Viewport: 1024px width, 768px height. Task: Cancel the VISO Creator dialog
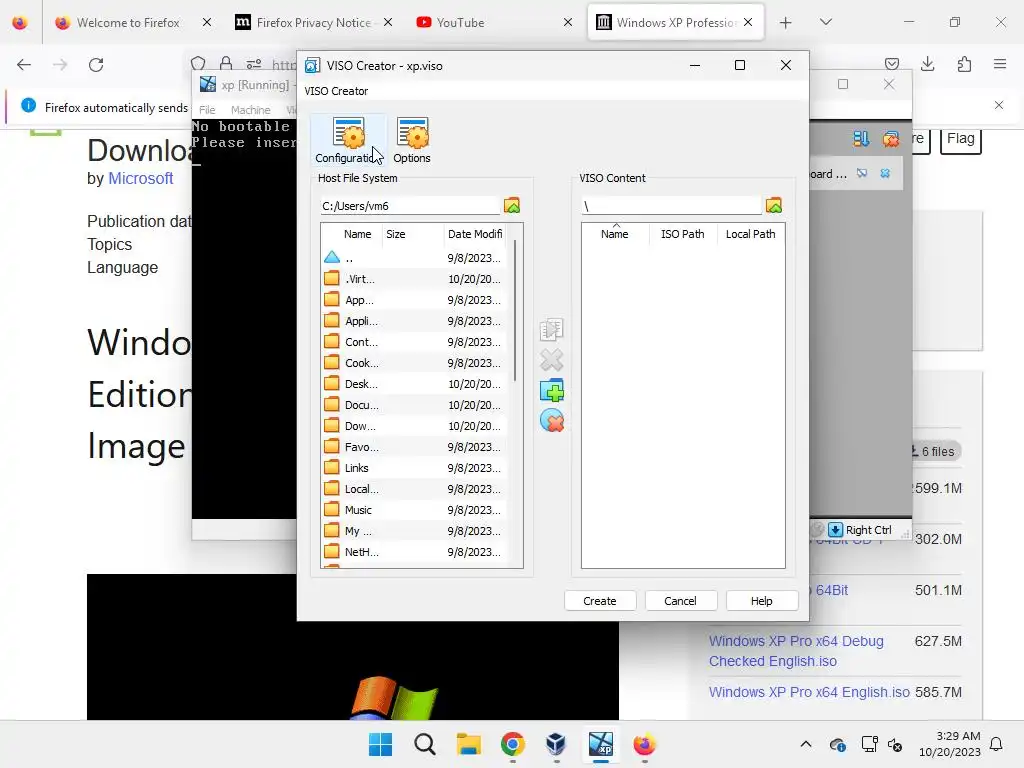(680, 601)
